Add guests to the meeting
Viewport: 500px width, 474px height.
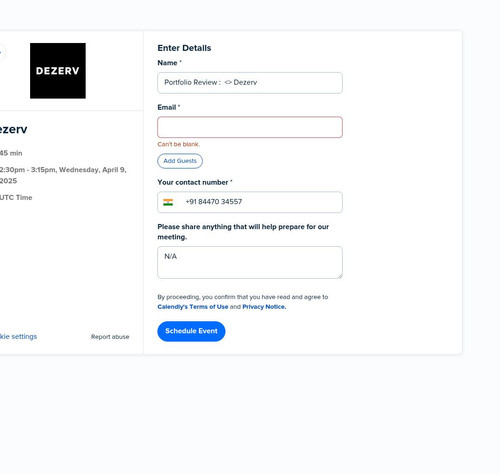[x=180, y=161]
